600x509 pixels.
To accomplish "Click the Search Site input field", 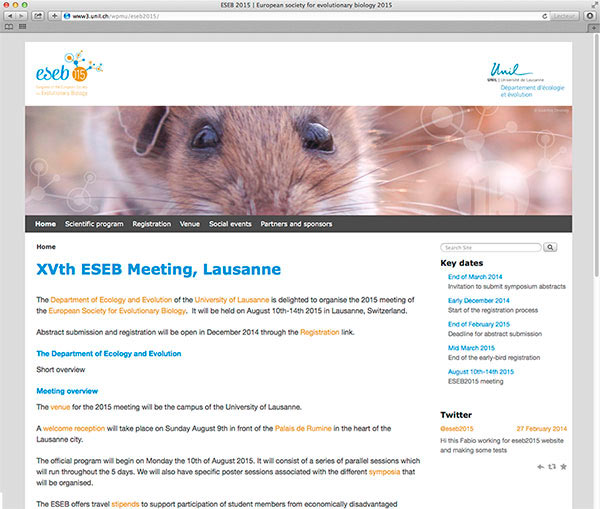I will (491, 247).
